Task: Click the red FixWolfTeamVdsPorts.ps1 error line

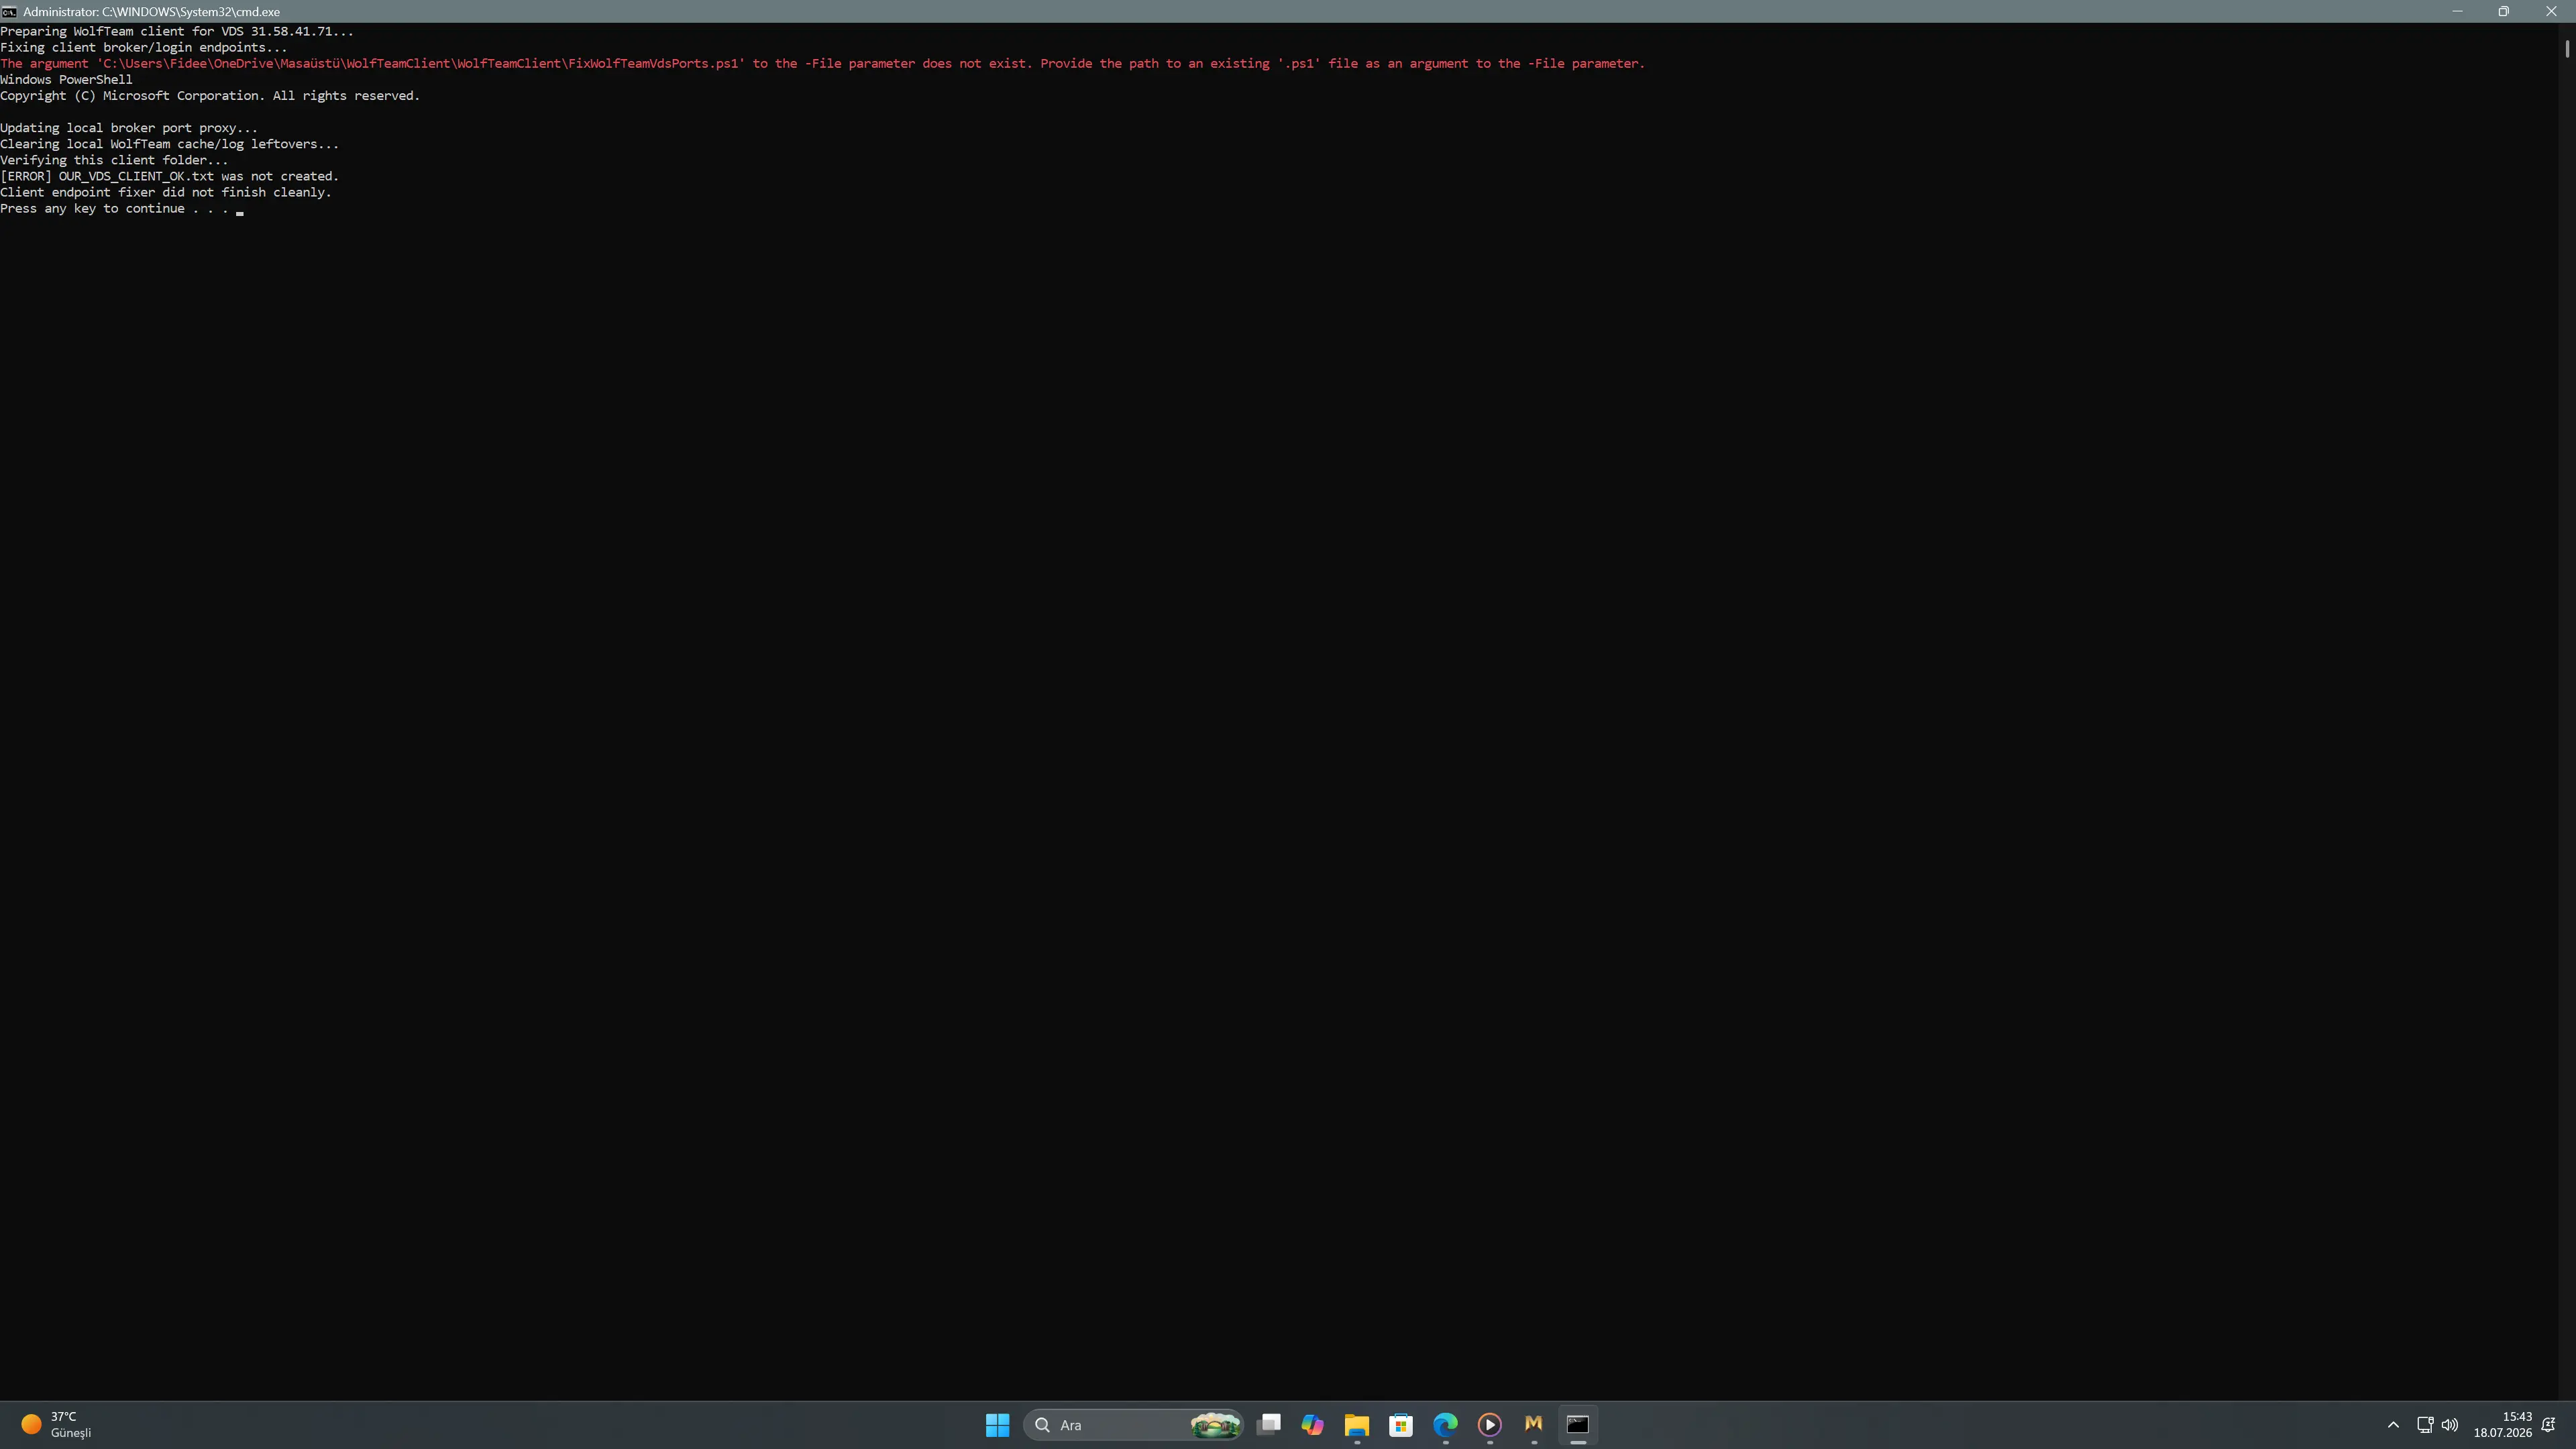Action: point(822,64)
